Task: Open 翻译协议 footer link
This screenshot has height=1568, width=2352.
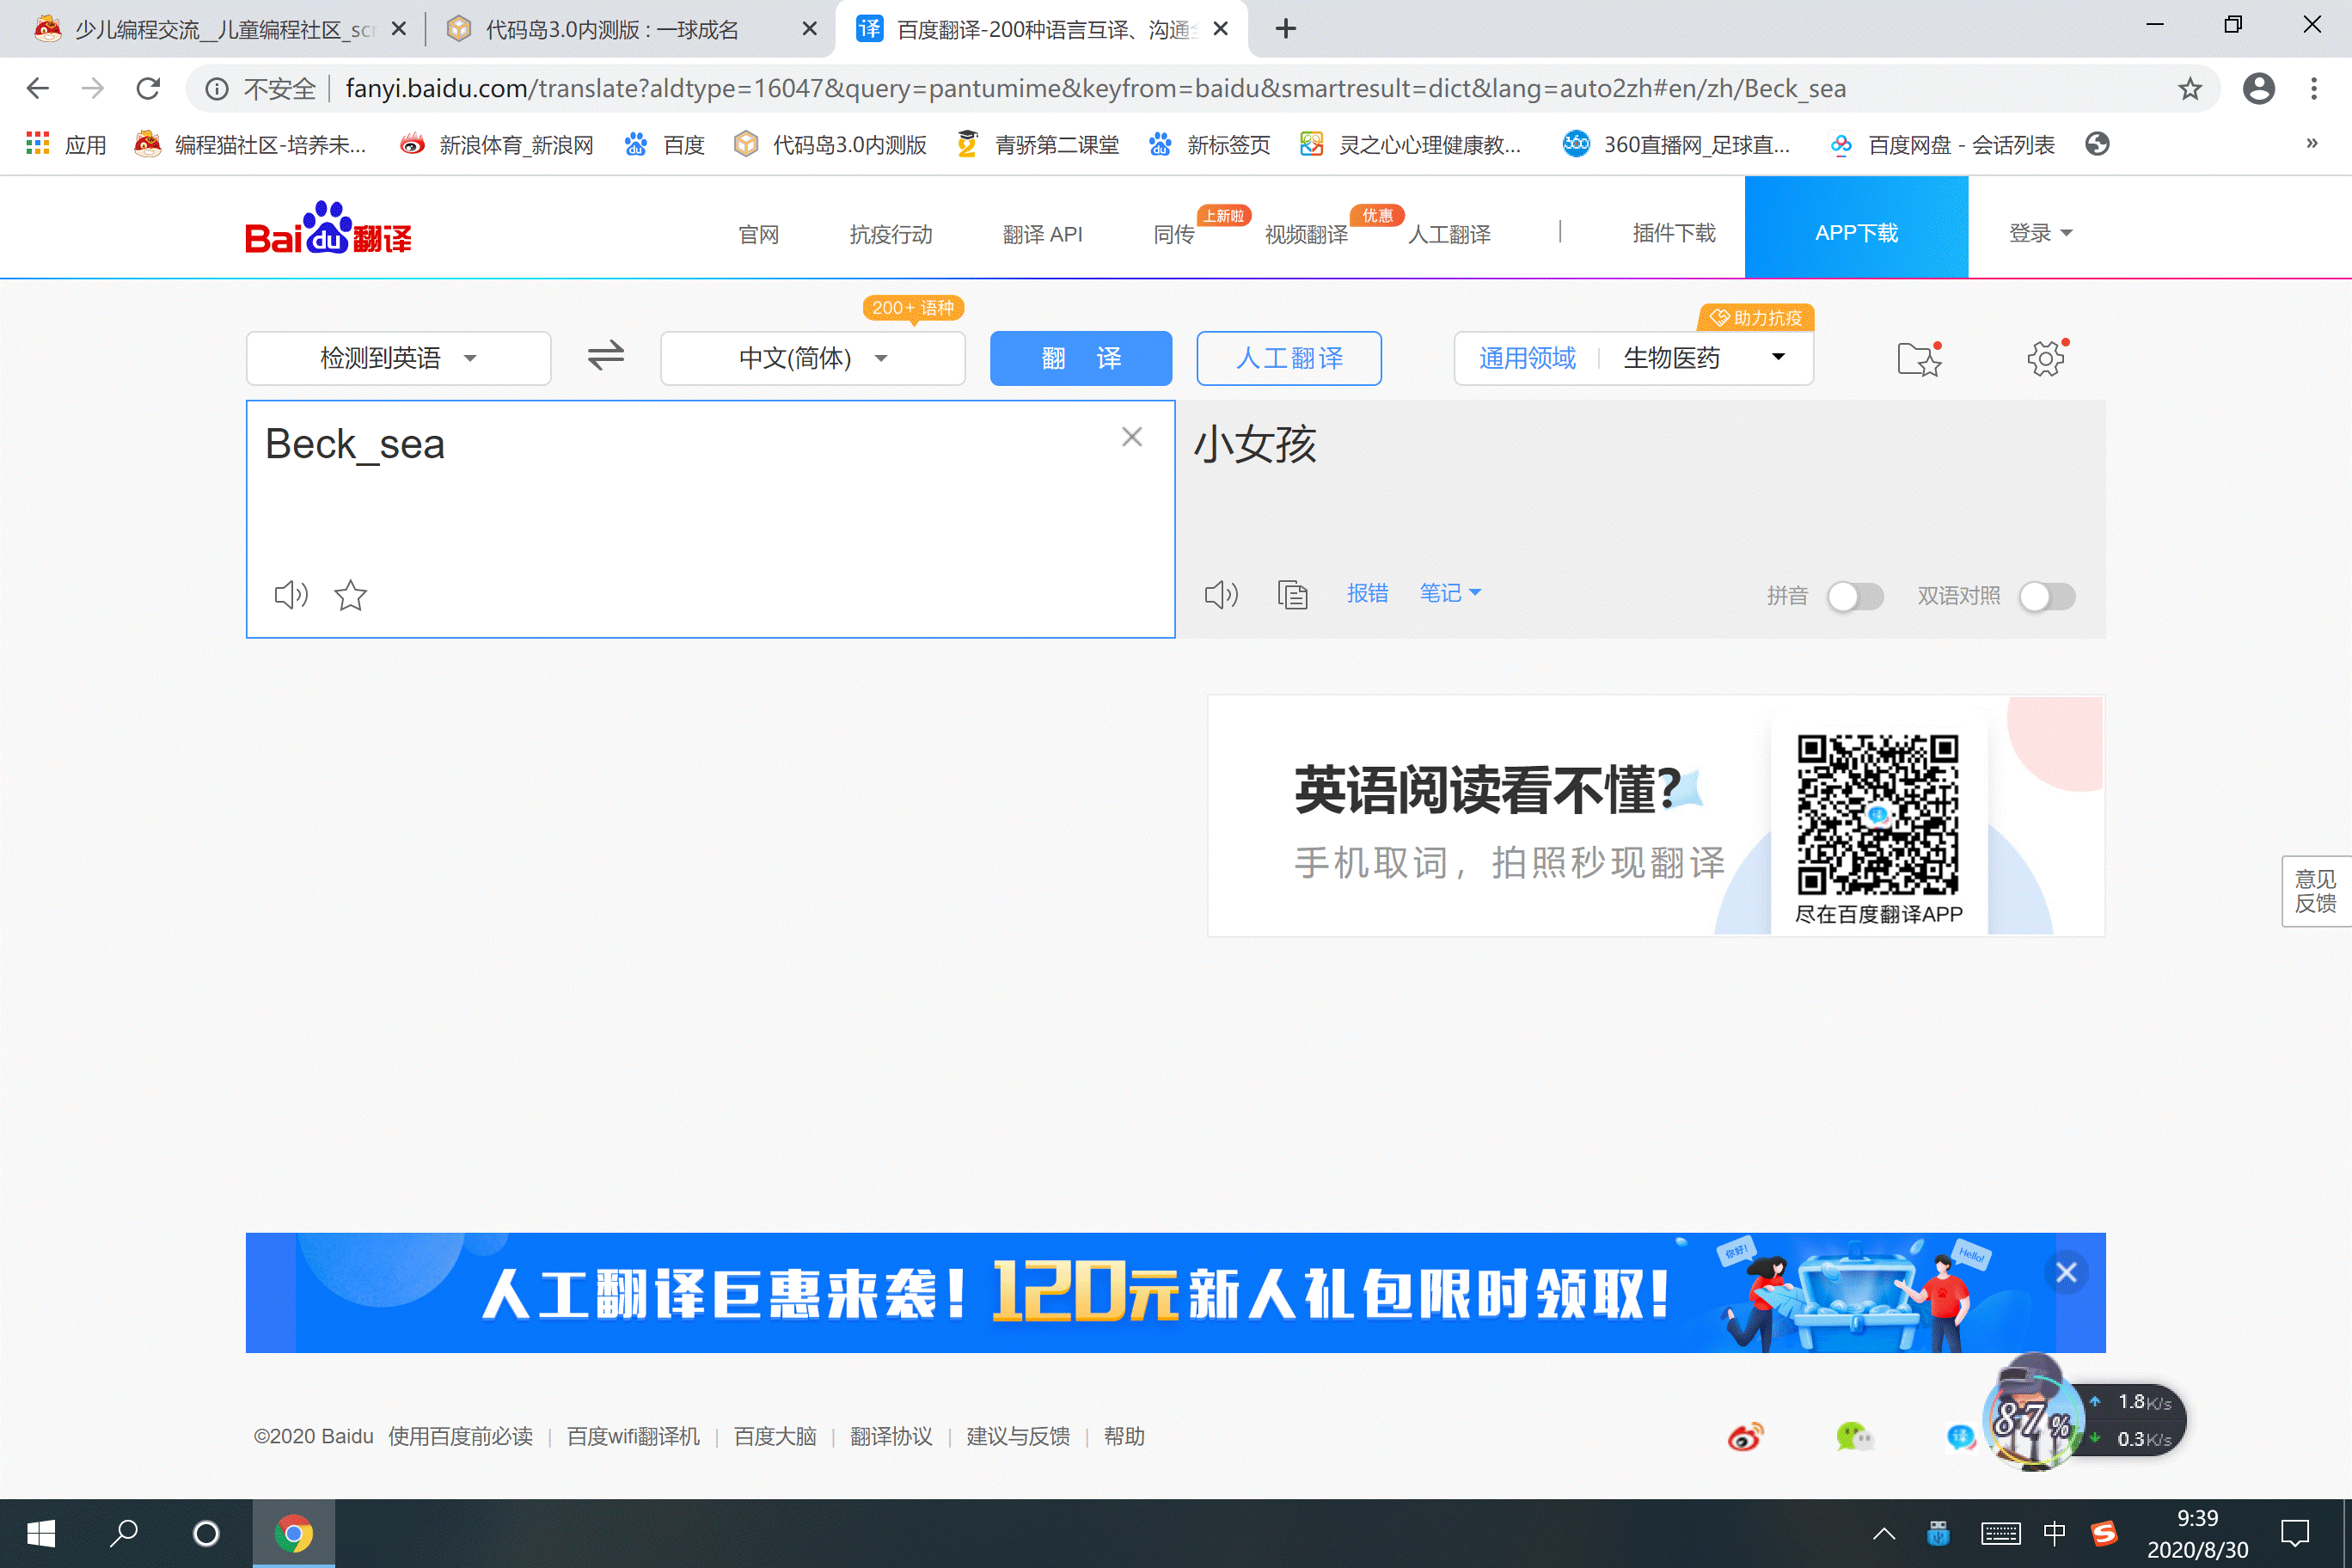Action: tap(891, 1437)
